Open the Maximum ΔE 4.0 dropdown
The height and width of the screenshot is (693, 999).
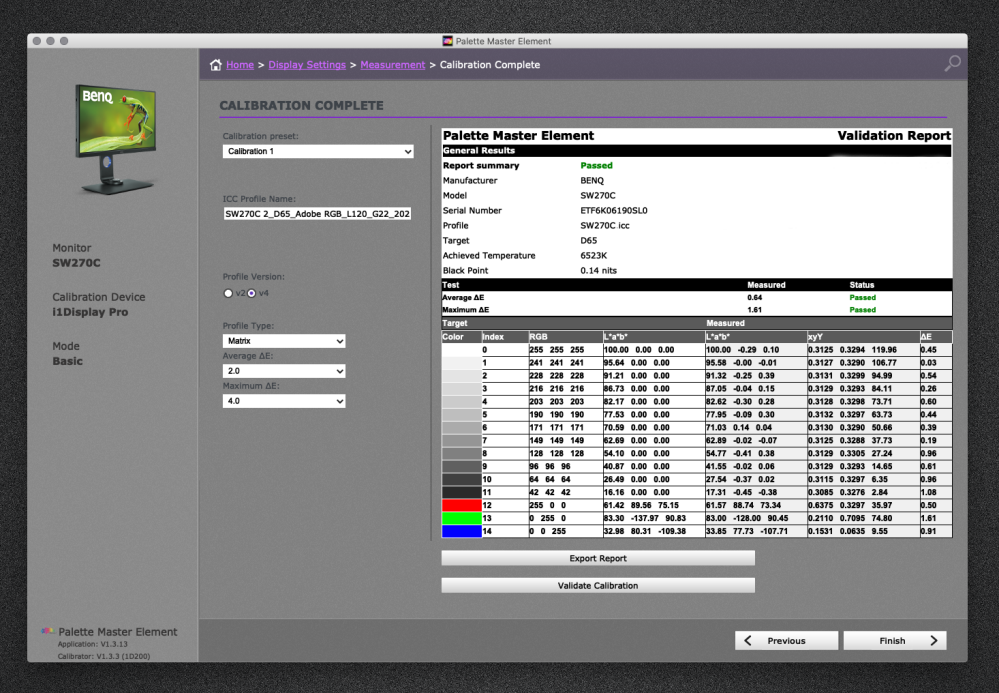click(284, 401)
